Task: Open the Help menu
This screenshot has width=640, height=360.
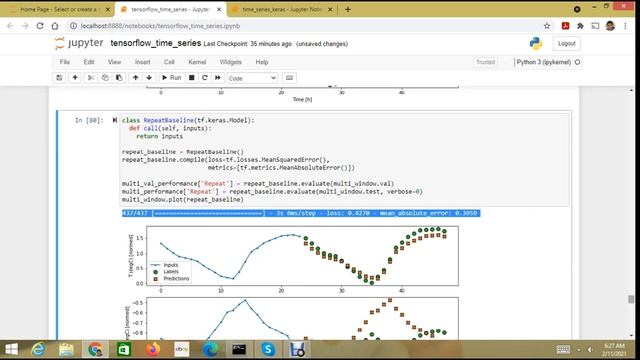Action: click(x=262, y=62)
